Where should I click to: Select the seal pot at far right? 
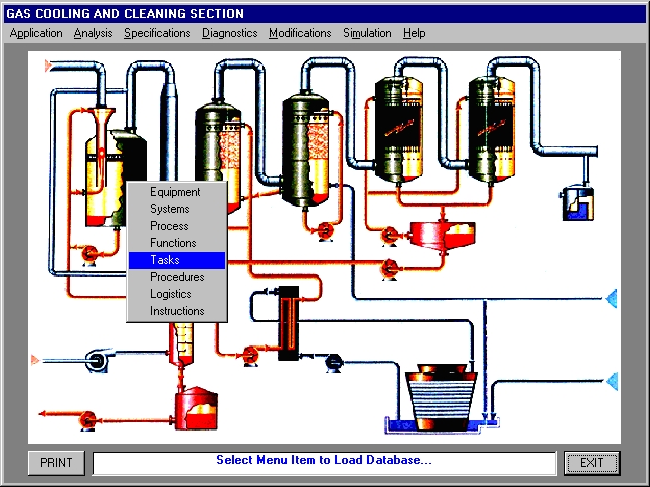[578, 204]
